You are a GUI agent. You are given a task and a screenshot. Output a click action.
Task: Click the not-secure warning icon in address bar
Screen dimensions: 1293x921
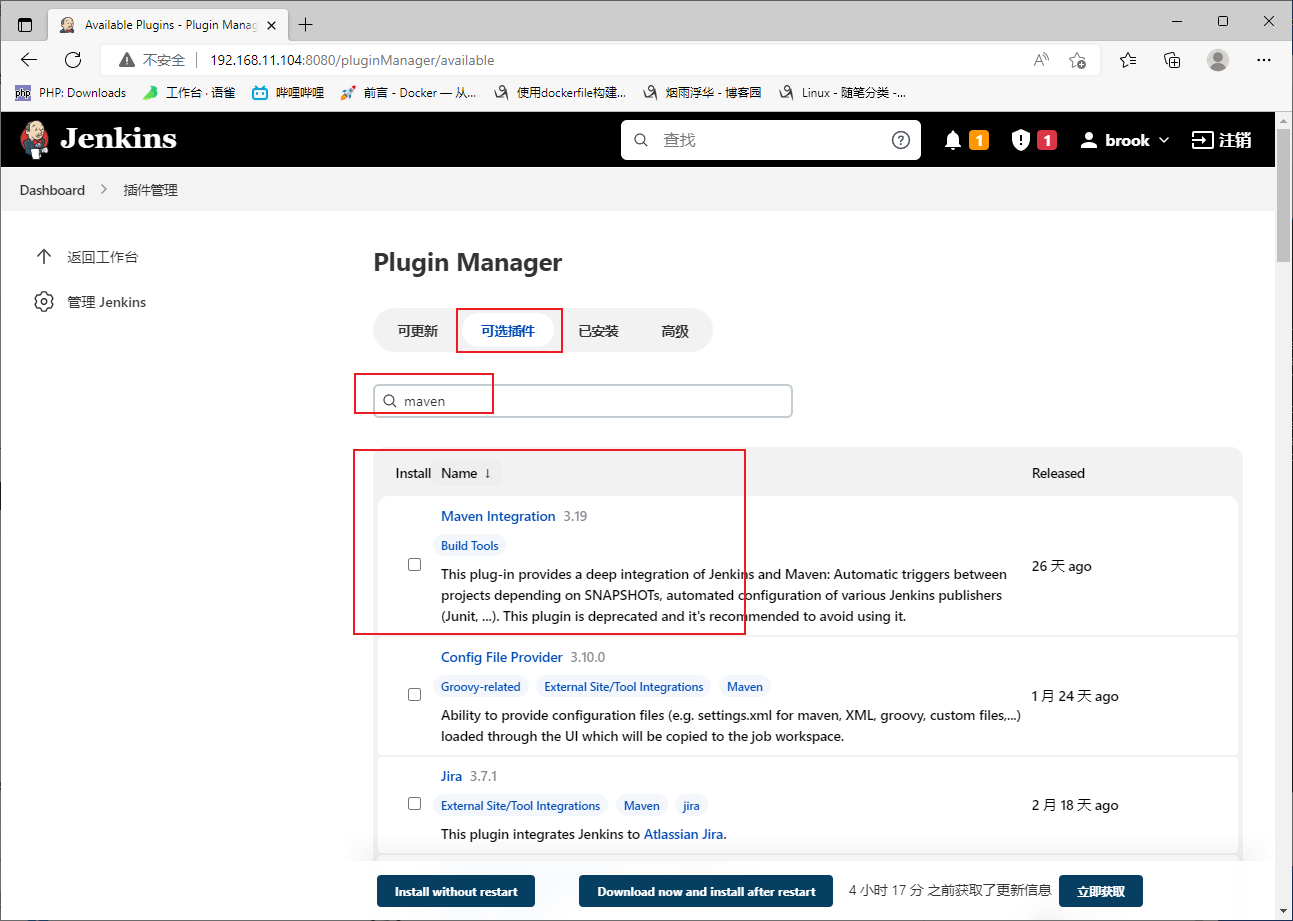tap(127, 60)
